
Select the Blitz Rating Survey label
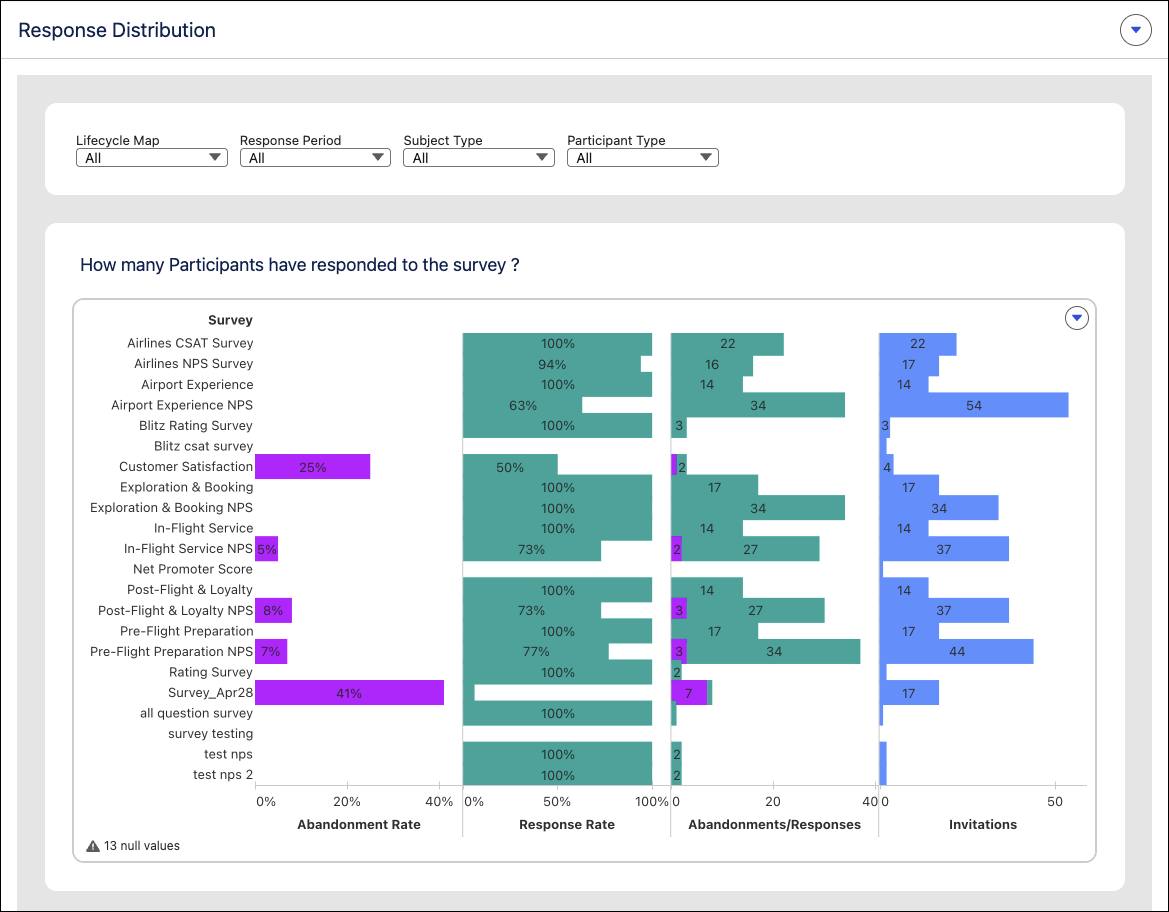(x=196, y=426)
